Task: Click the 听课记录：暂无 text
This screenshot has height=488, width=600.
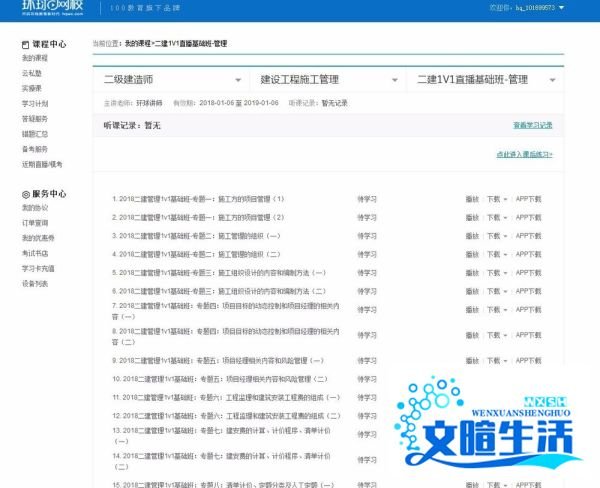Action: click(132, 126)
